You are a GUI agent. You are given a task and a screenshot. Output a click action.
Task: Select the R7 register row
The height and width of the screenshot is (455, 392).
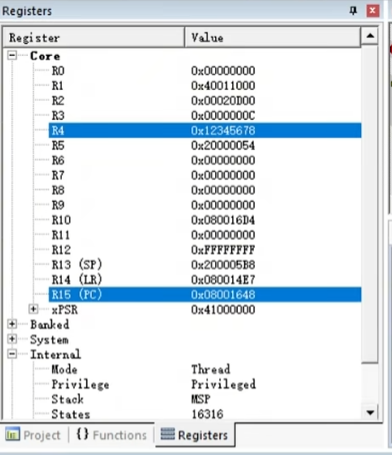pyautogui.click(x=205, y=175)
